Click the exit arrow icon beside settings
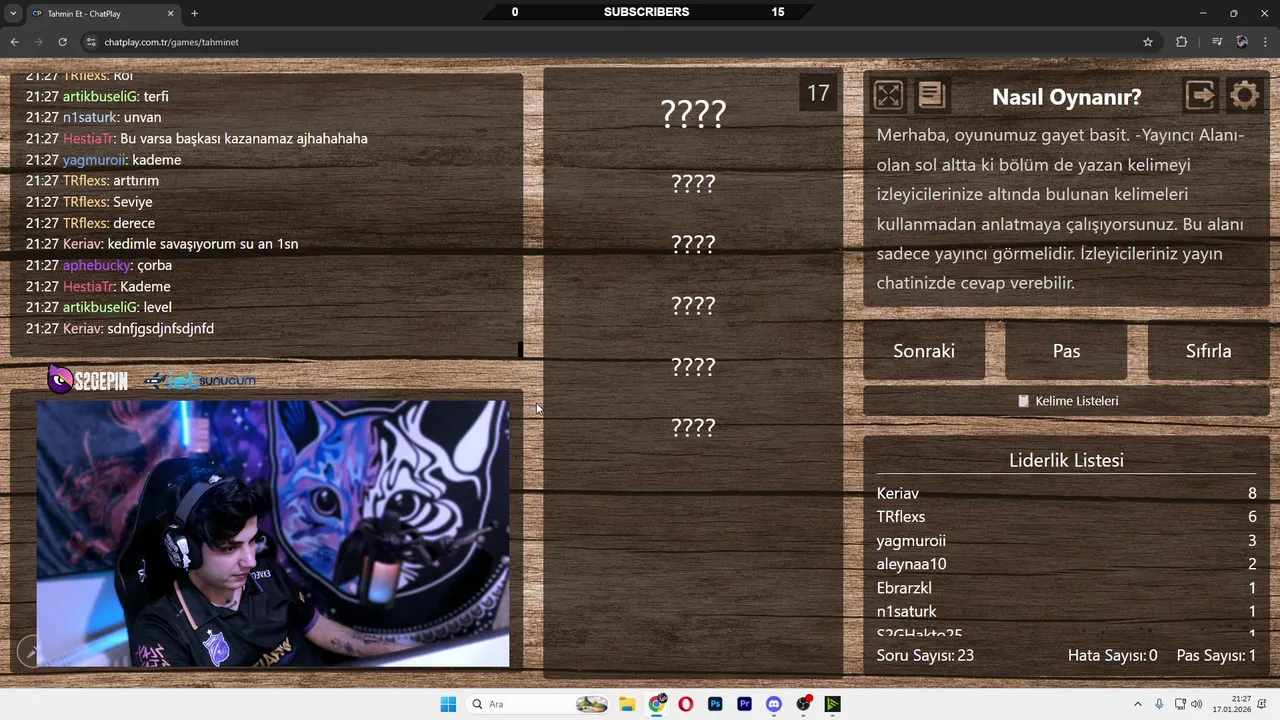Screen dimensions: 1280x720 click(x=1200, y=95)
